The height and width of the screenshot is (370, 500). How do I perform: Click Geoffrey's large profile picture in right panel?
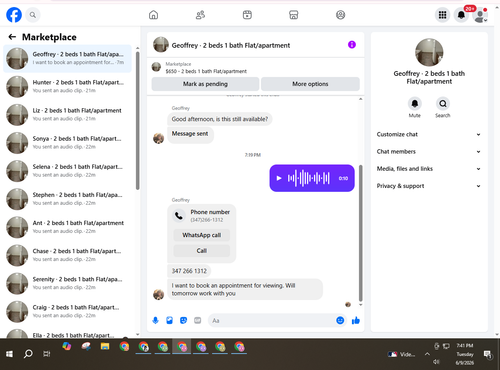(429, 52)
